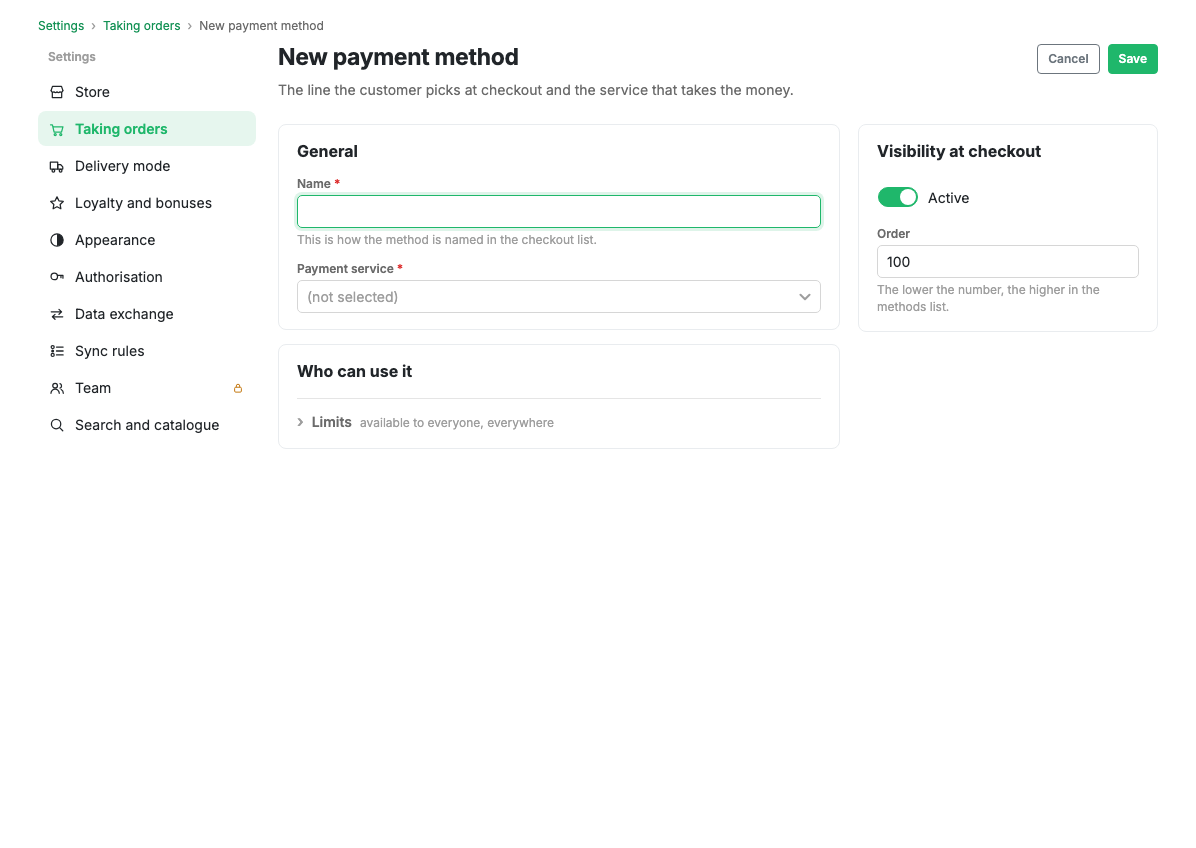
Task: Follow the Settings breadcrumb link
Action: (x=61, y=26)
